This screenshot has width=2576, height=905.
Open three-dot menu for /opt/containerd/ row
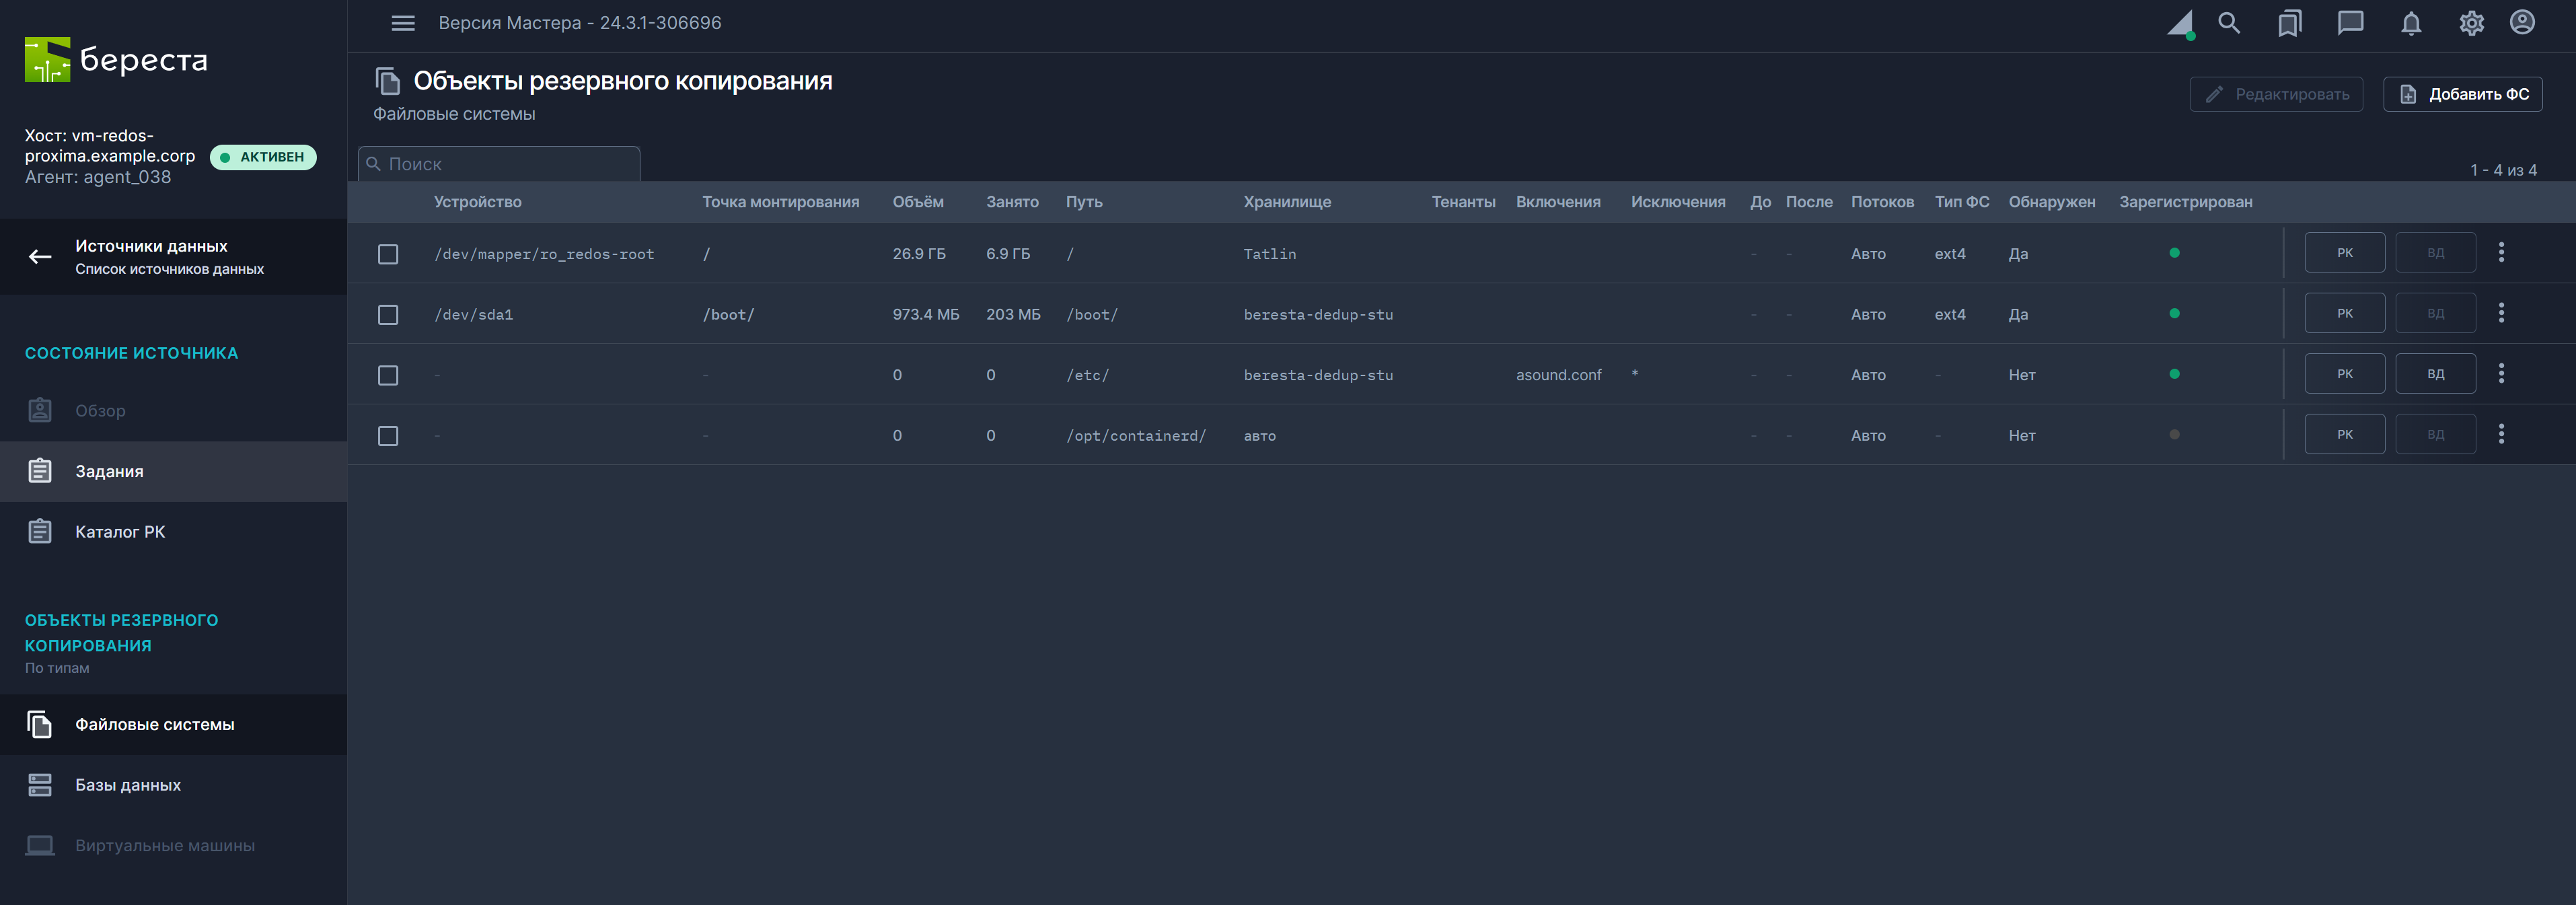click(x=2501, y=435)
